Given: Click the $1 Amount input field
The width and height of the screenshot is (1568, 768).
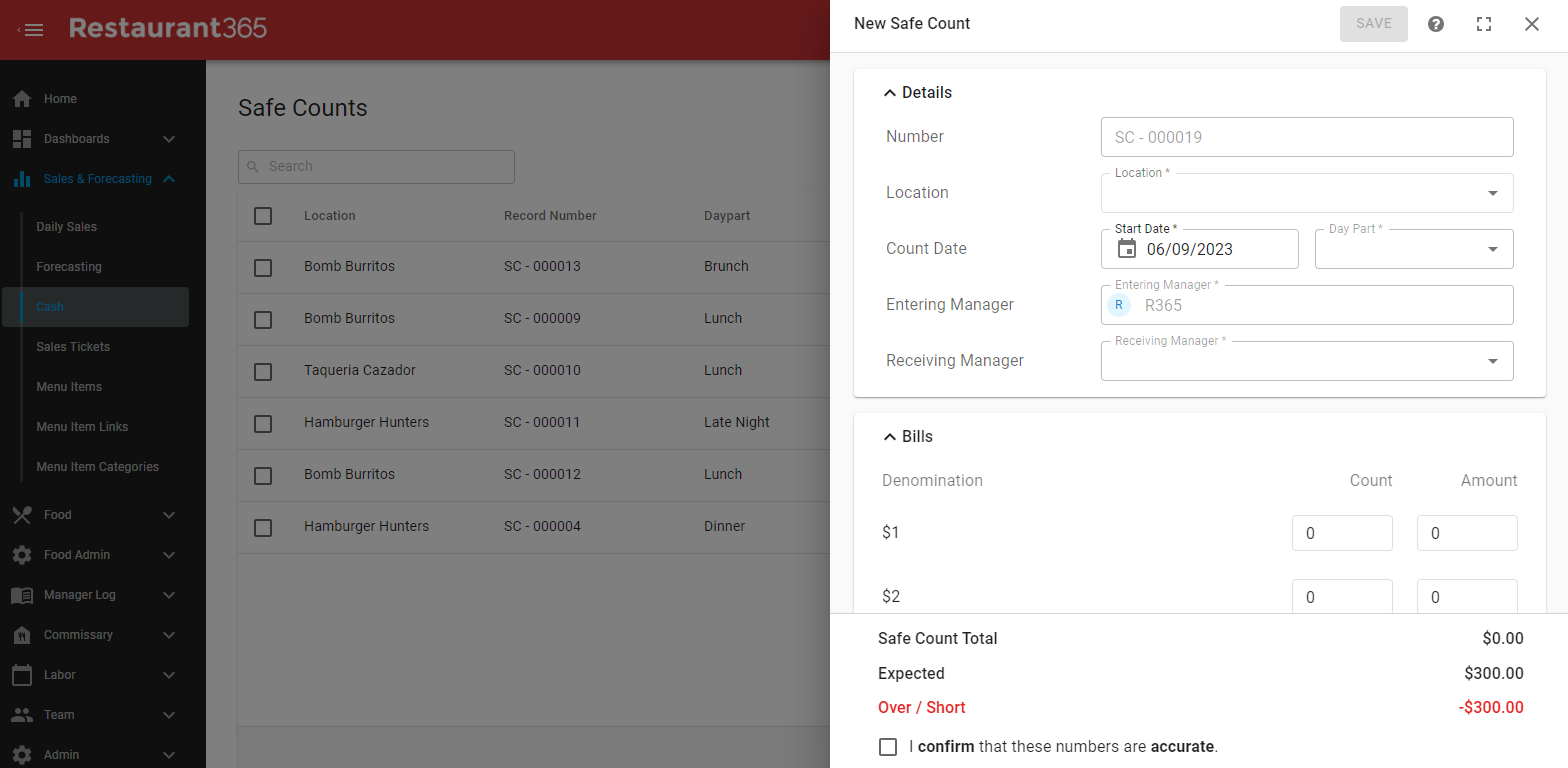Looking at the screenshot, I should coord(1467,533).
